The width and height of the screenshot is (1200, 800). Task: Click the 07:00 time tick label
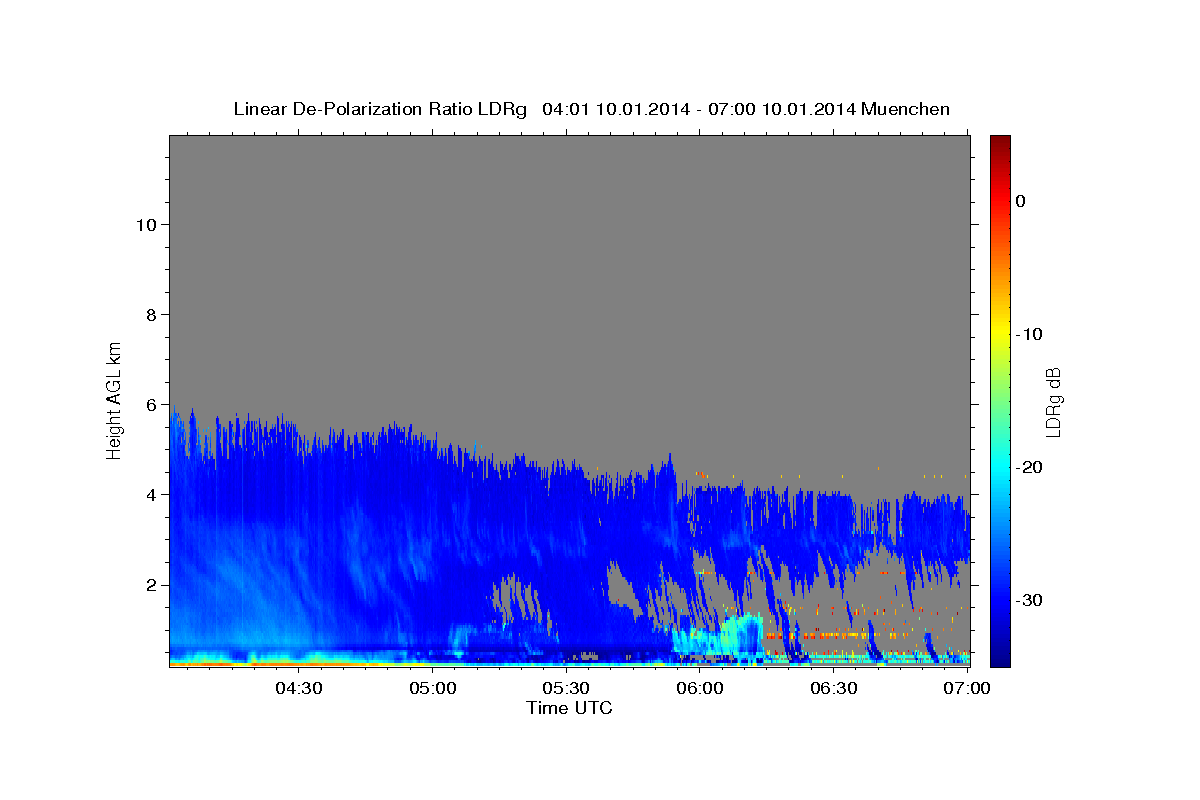point(967,688)
